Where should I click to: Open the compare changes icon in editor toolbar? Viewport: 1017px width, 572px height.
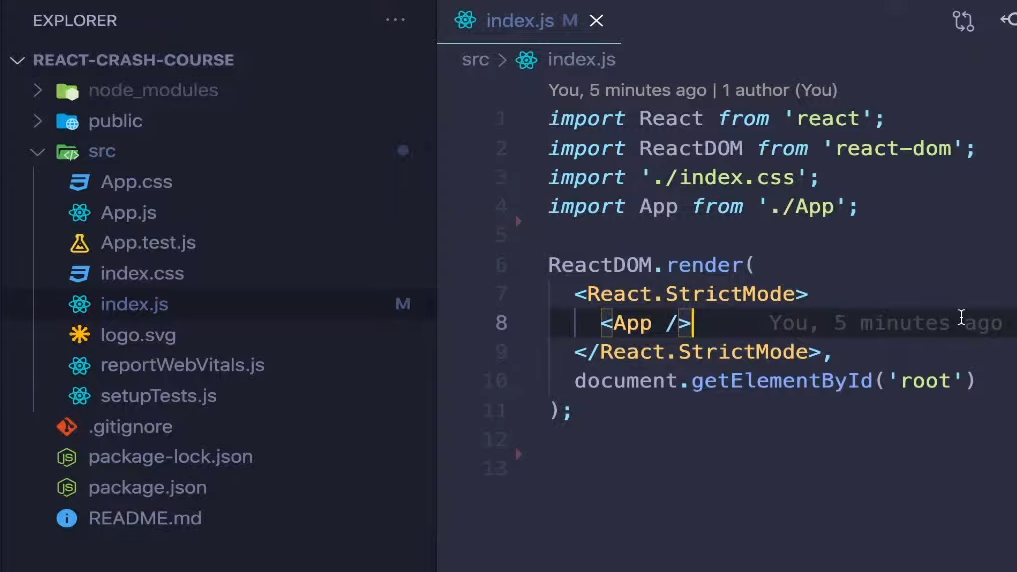[963, 21]
